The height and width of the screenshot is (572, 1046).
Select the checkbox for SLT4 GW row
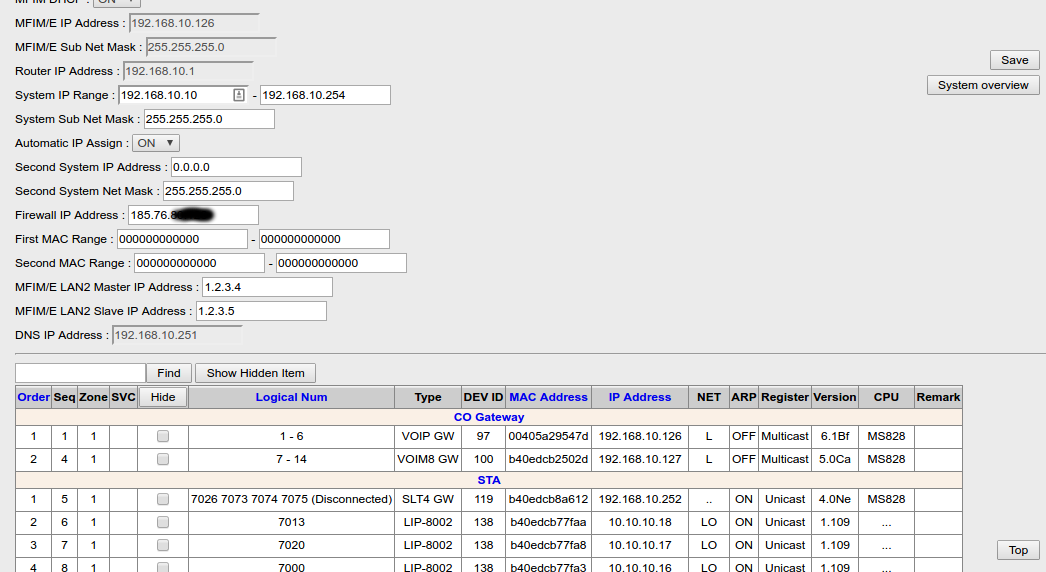pyautogui.click(x=163, y=499)
